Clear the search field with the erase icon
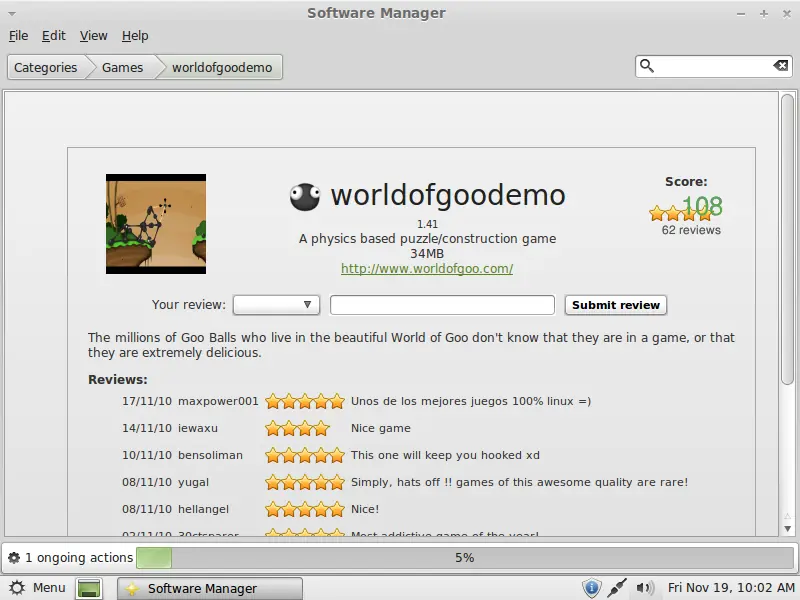 point(780,66)
